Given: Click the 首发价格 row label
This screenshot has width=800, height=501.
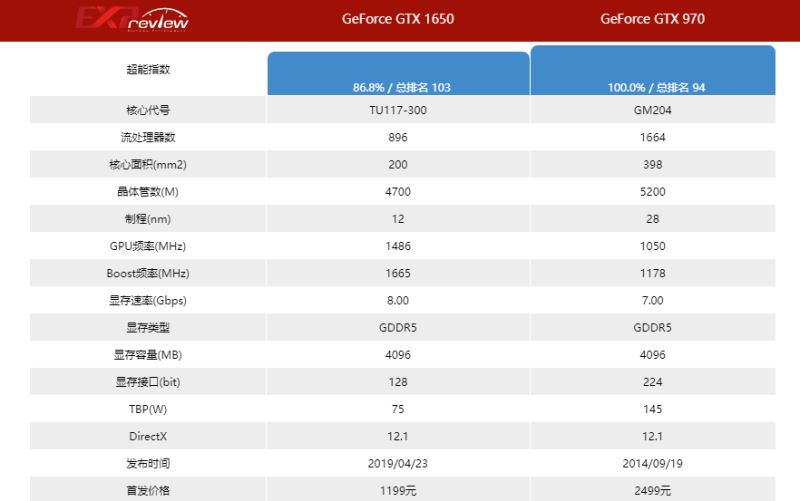Looking at the screenshot, I should click(148, 490).
